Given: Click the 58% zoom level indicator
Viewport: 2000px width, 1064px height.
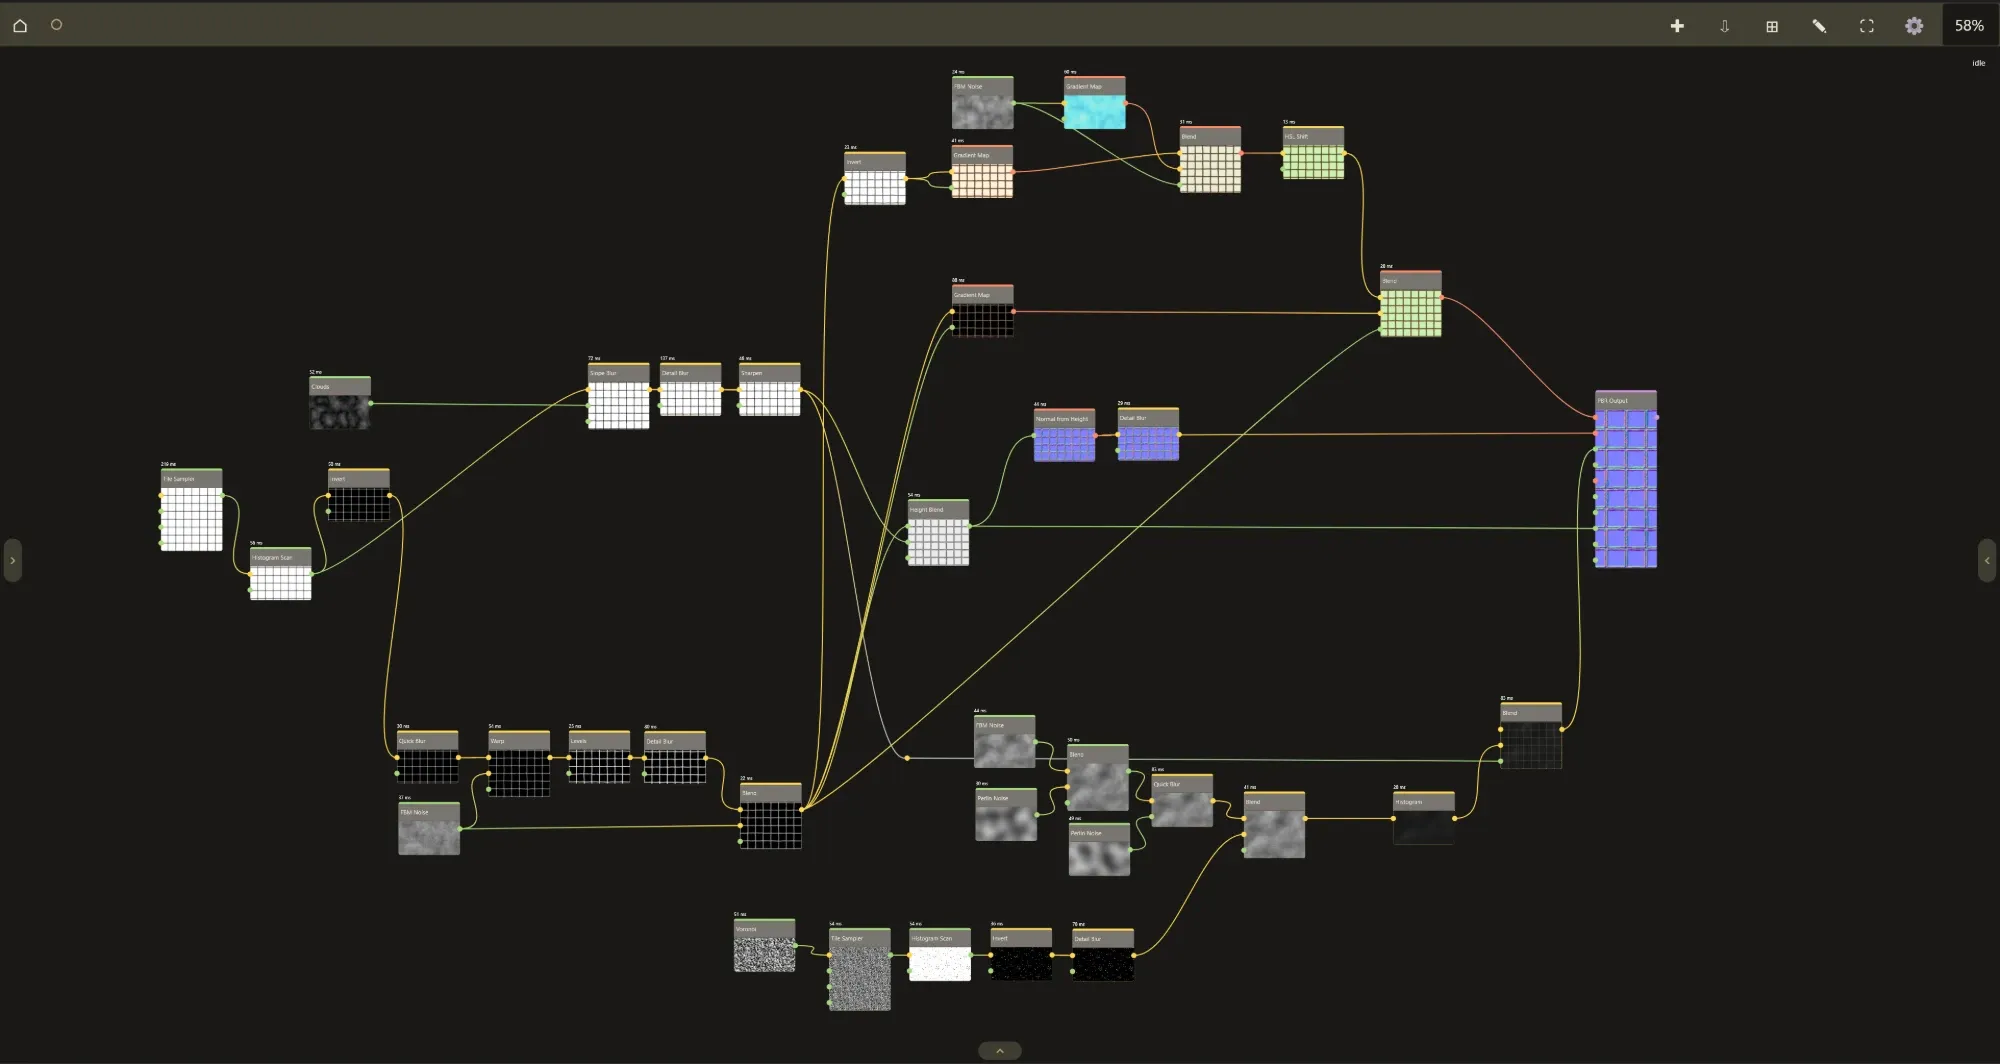Looking at the screenshot, I should pos(1969,26).
